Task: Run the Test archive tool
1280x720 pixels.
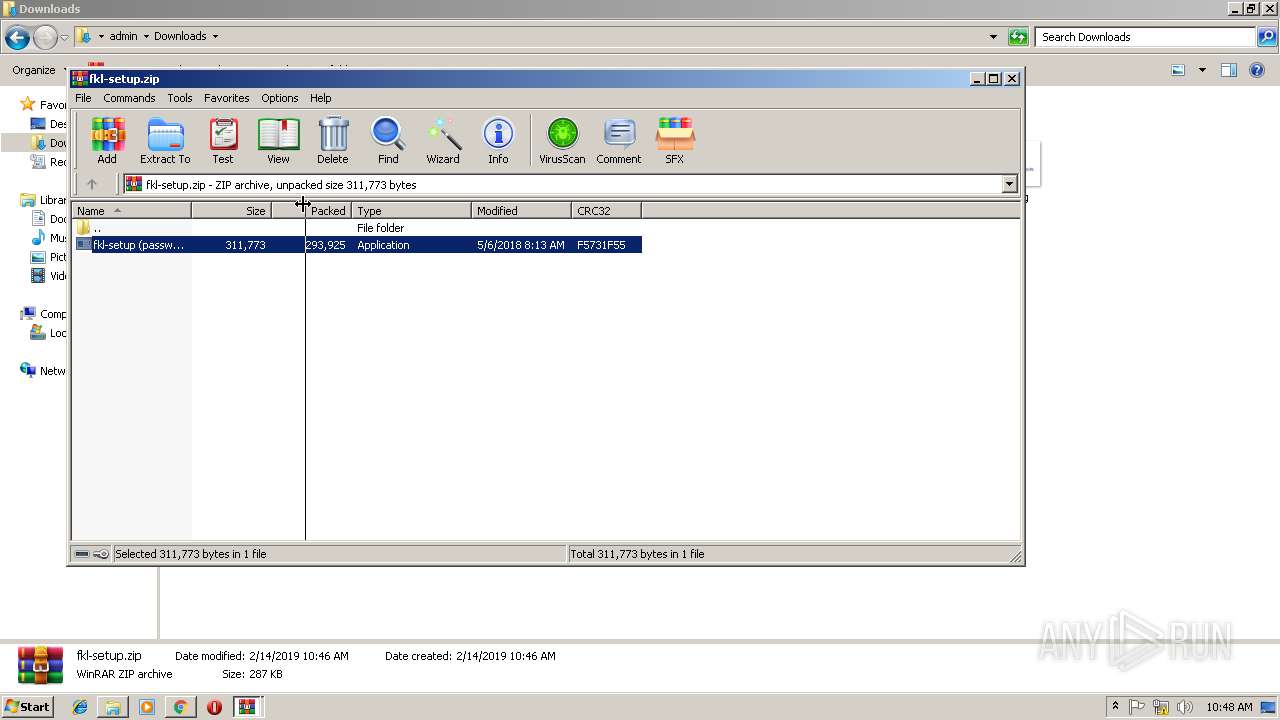Action: click(x=223, y=140)
